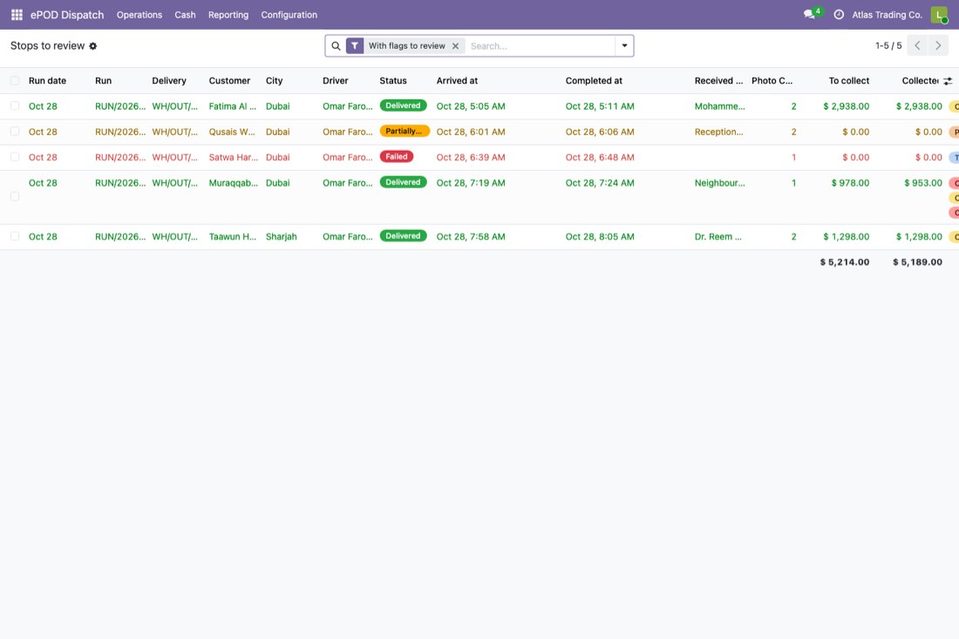Go to previous page of records
The width and height of the screenshot is (959, 639).
917,46
